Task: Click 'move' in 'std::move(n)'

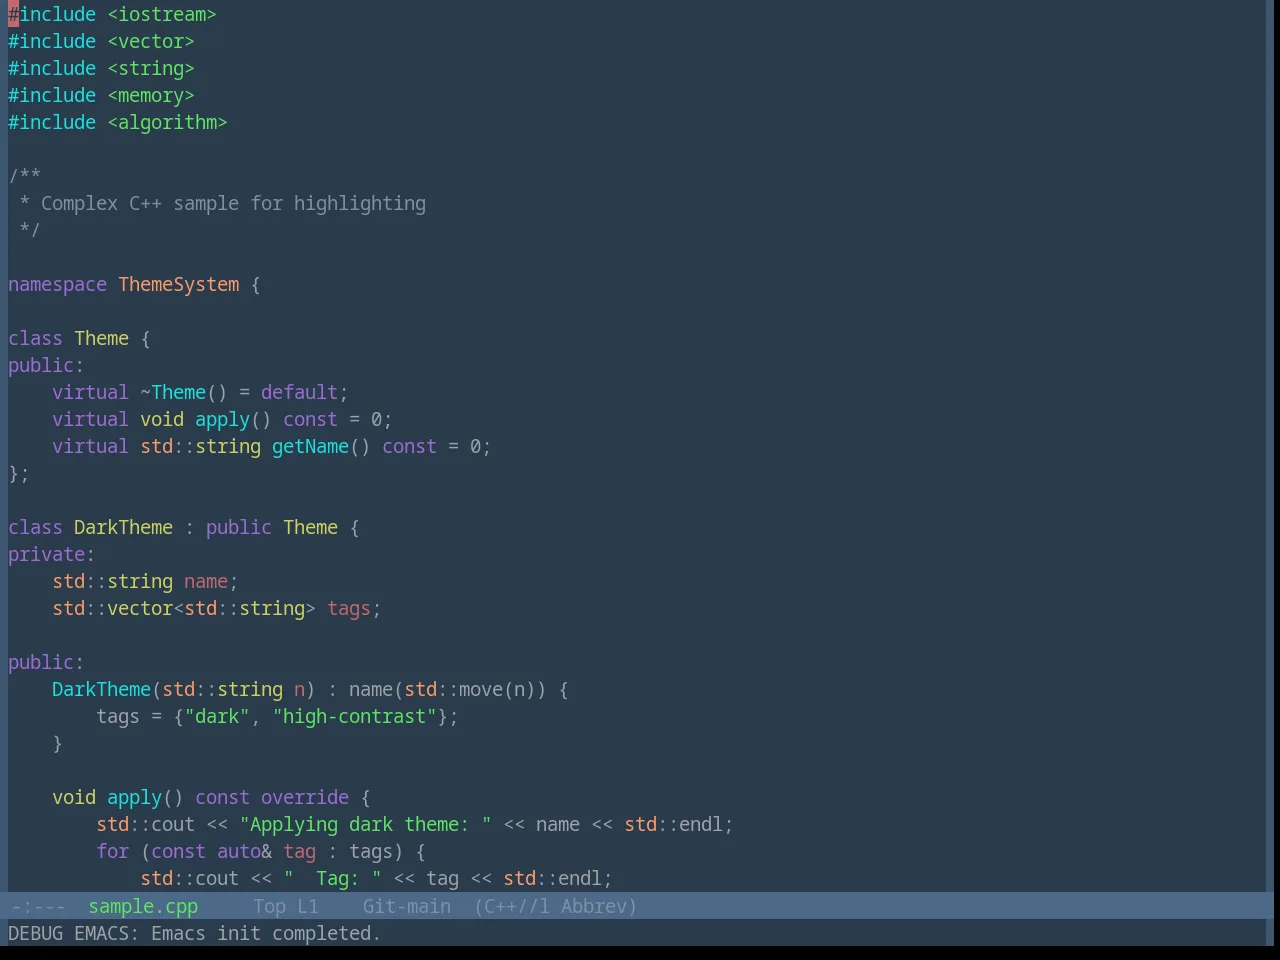Action: (481, 690)
